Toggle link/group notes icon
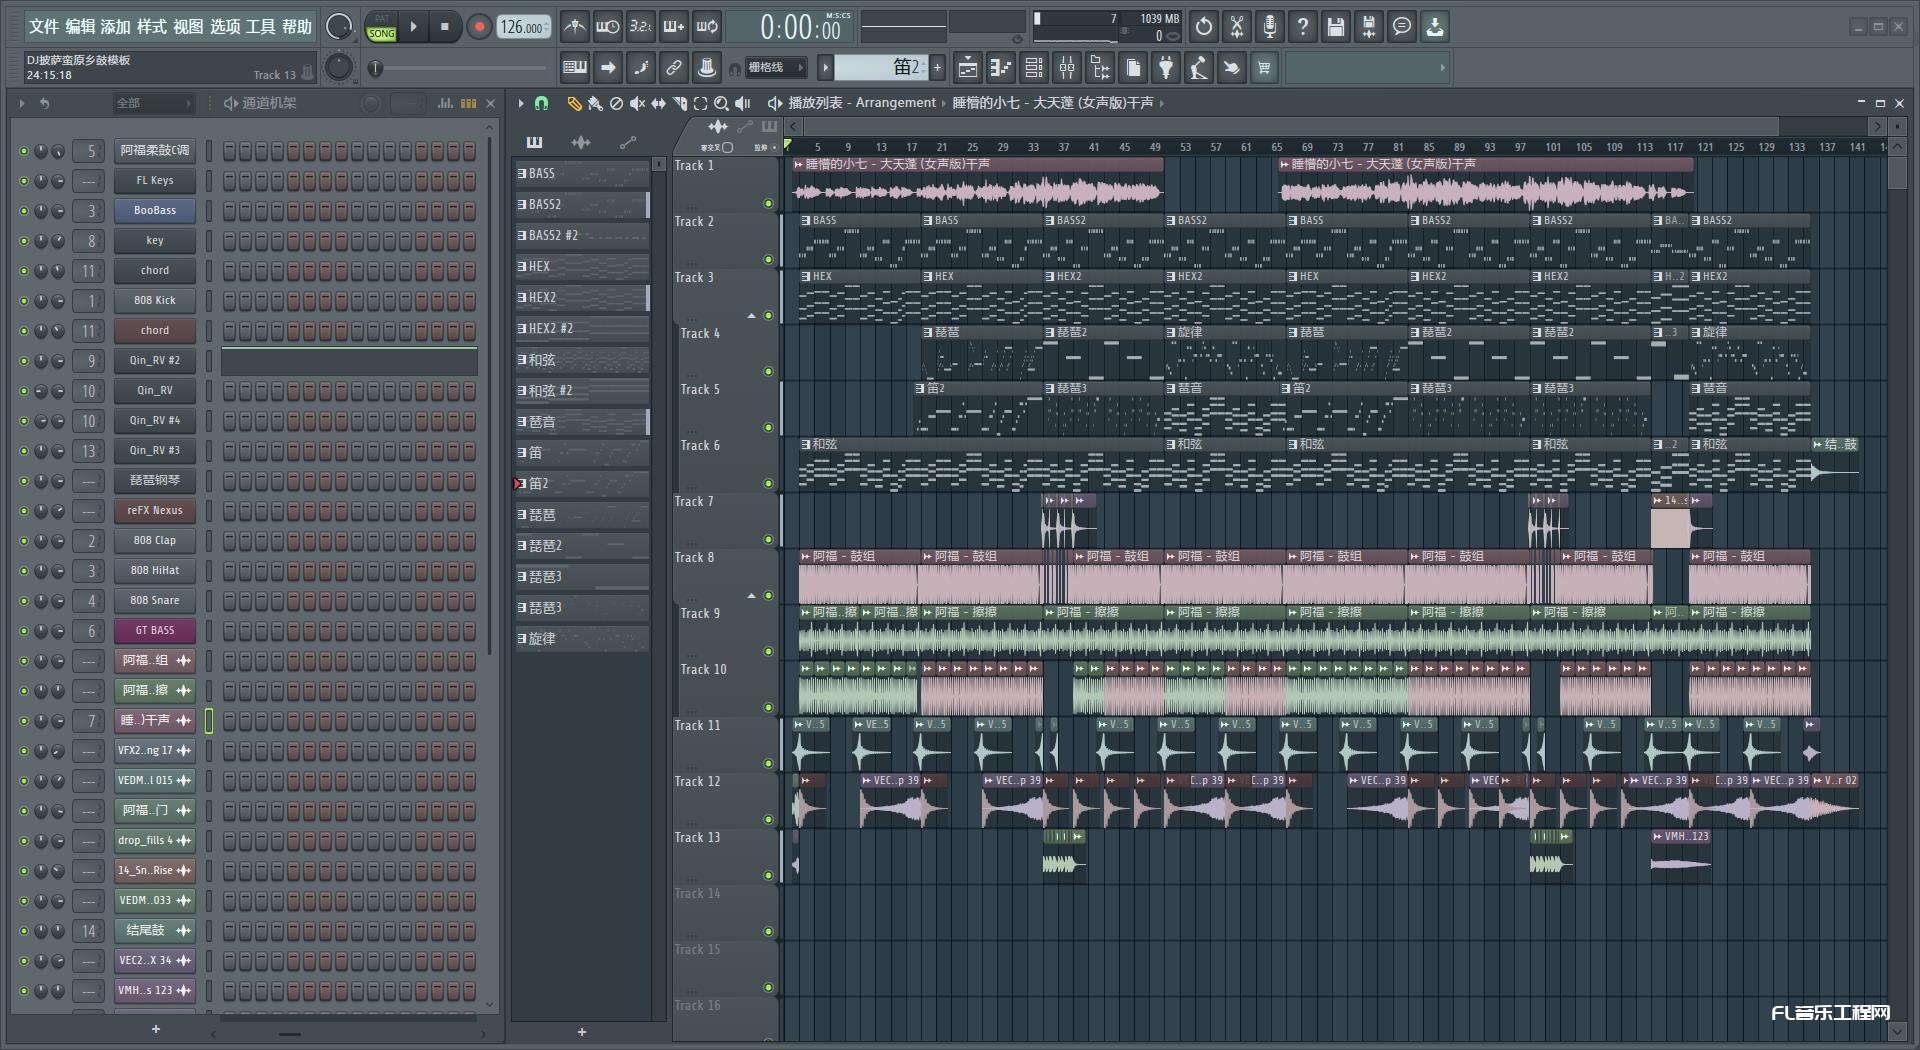The height and width of the screenshot is (1050, 1920). (x=674, y=68)
